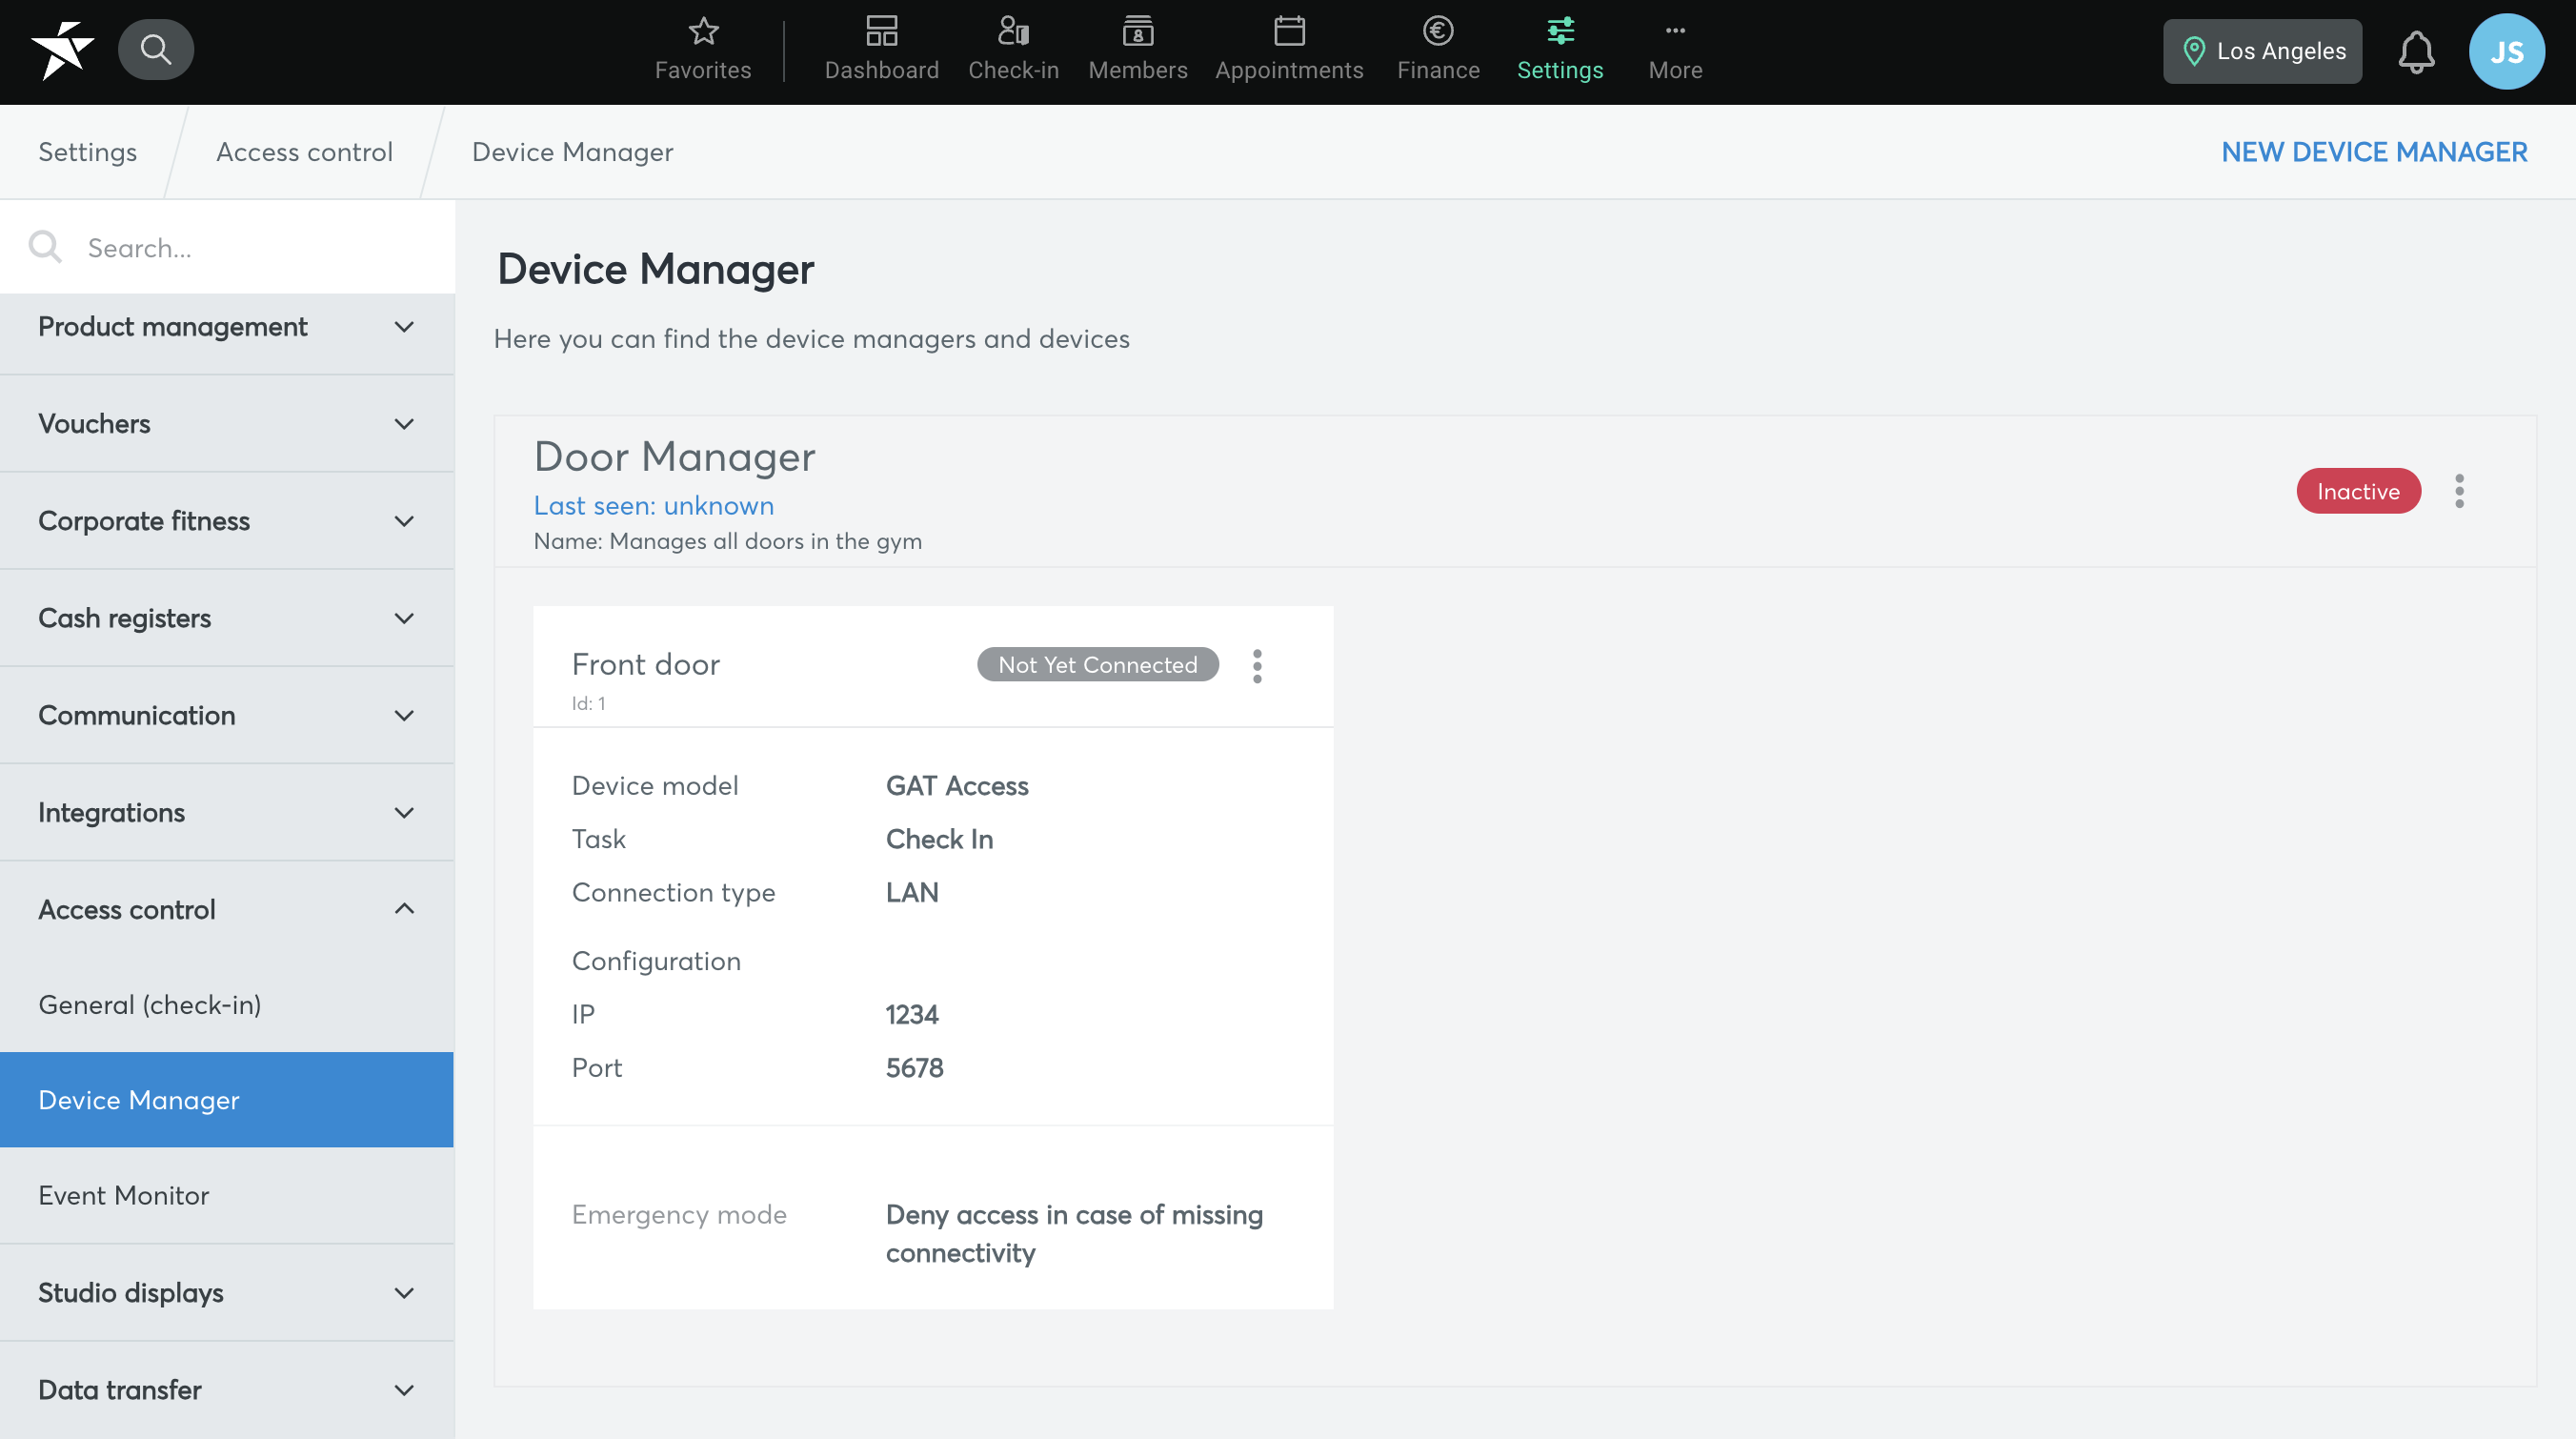Click NEW DEVICE MANAGER button
The height and width of the screenshot is (1439, 2576).
2374,152
